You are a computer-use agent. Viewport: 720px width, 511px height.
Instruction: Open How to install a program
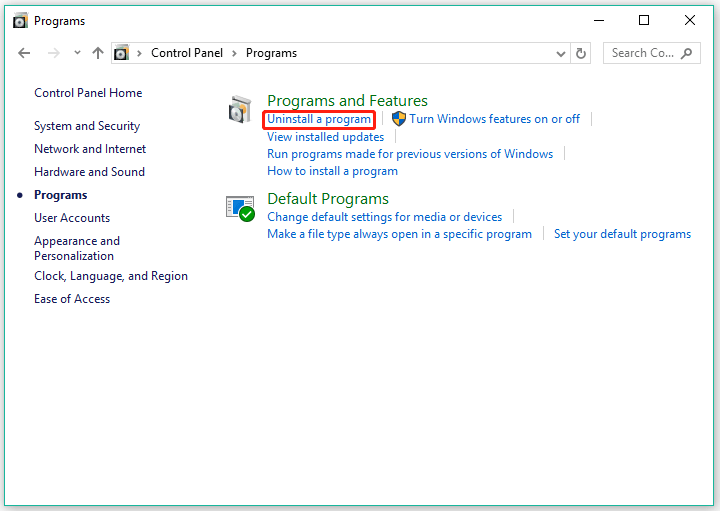[x=332, y=171]
